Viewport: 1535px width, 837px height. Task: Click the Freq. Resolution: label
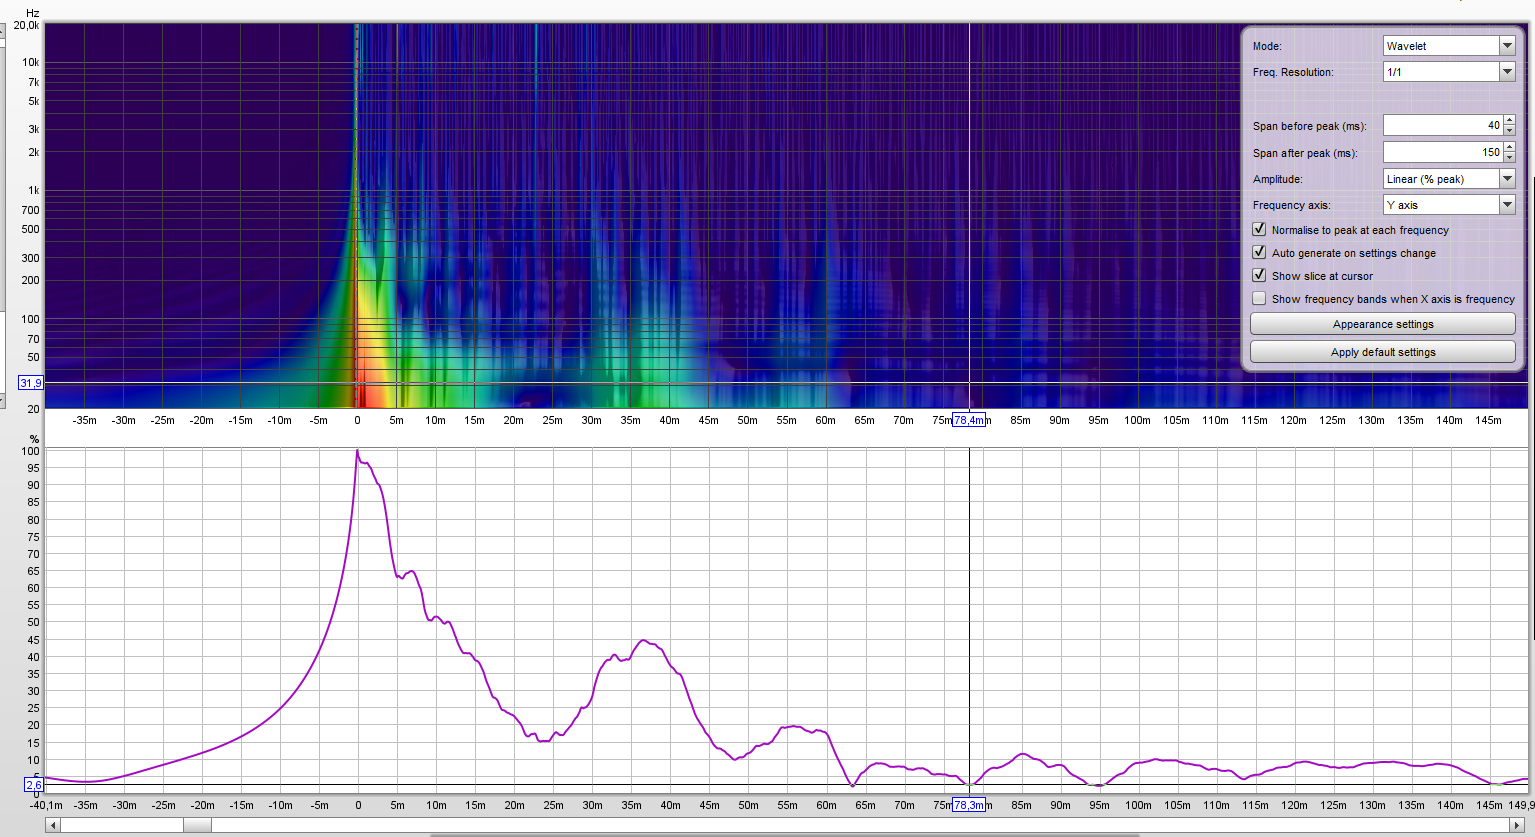[x=1293, y=72]
